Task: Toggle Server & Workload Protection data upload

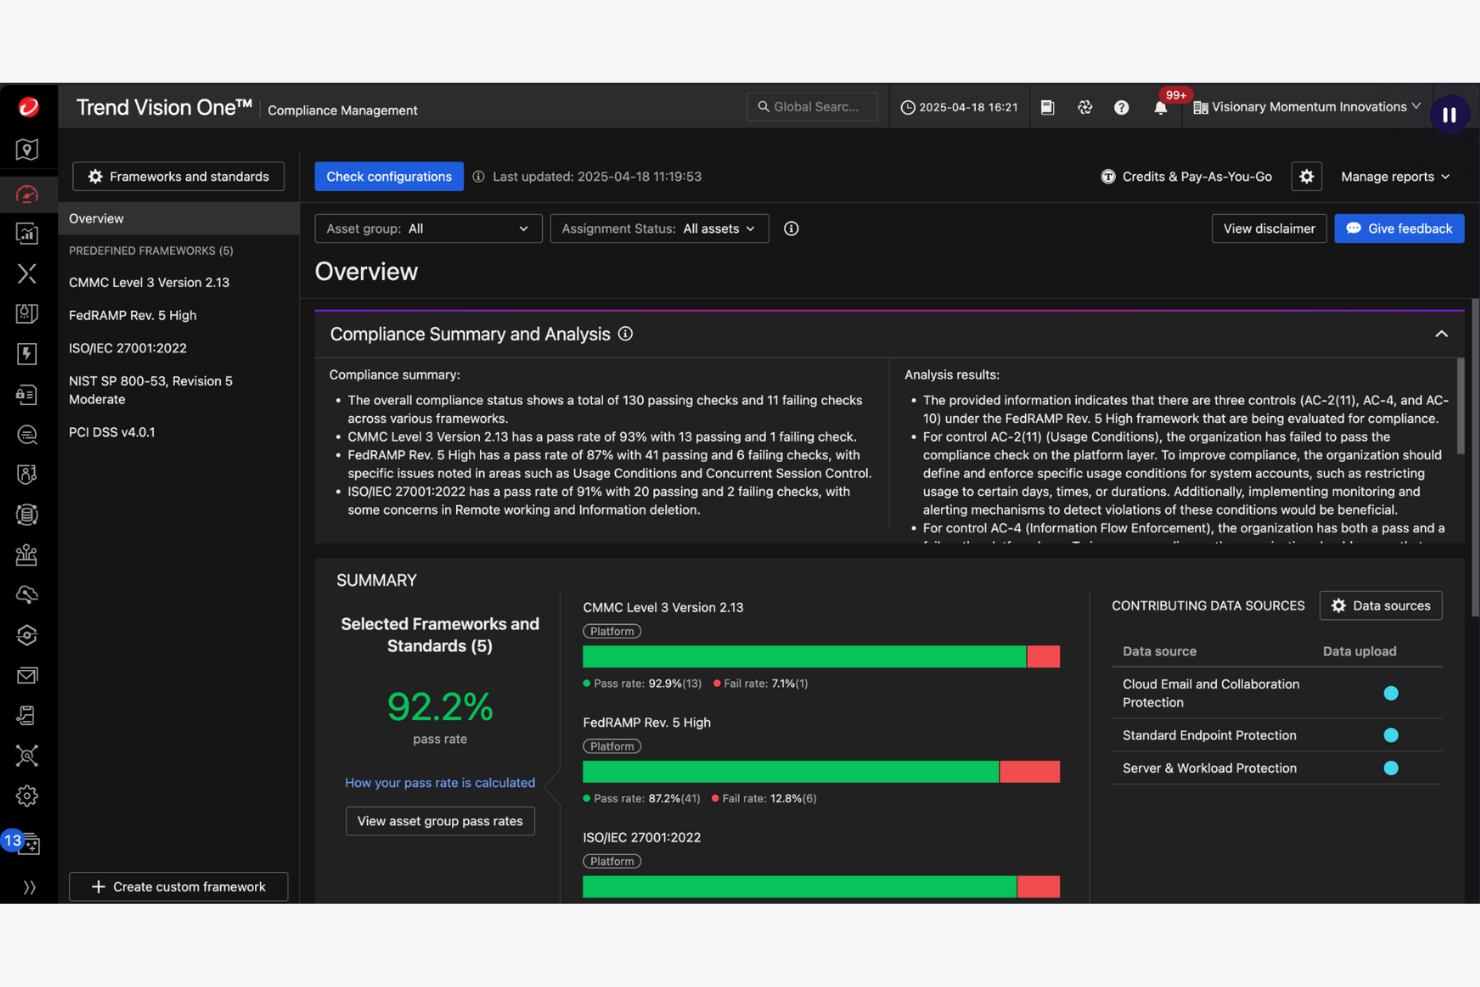Action: (1391, 768)
